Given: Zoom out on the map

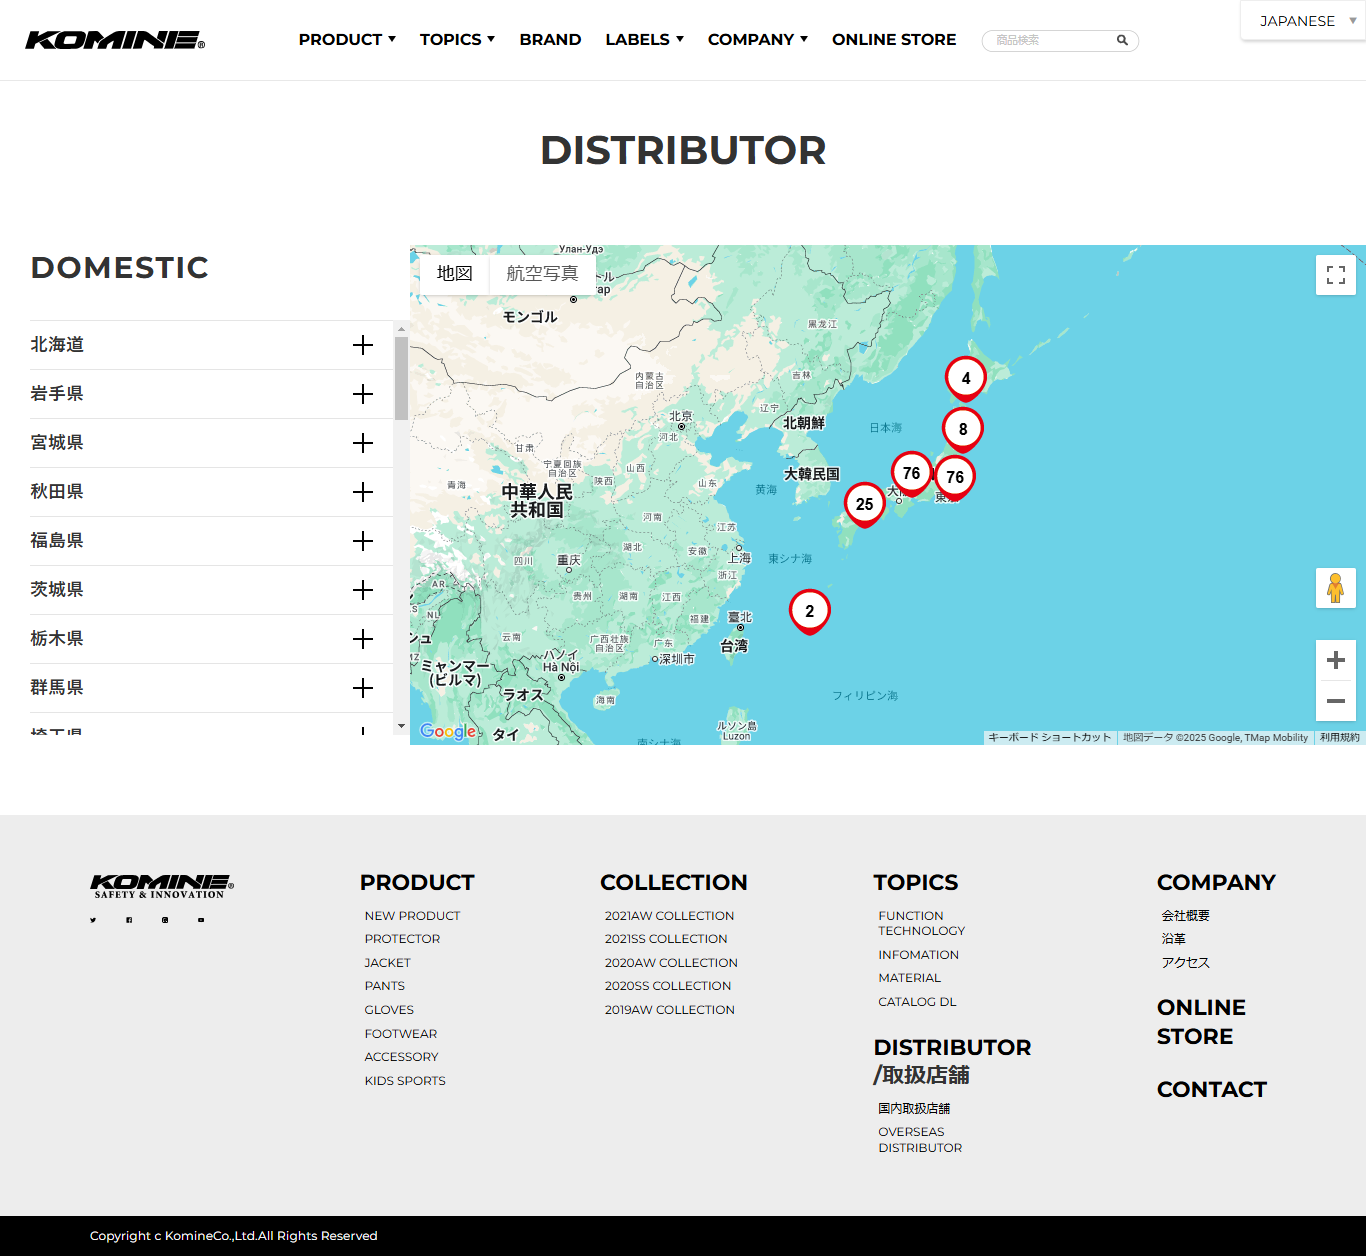Looking at the screenshot, I should [1335, 701].
